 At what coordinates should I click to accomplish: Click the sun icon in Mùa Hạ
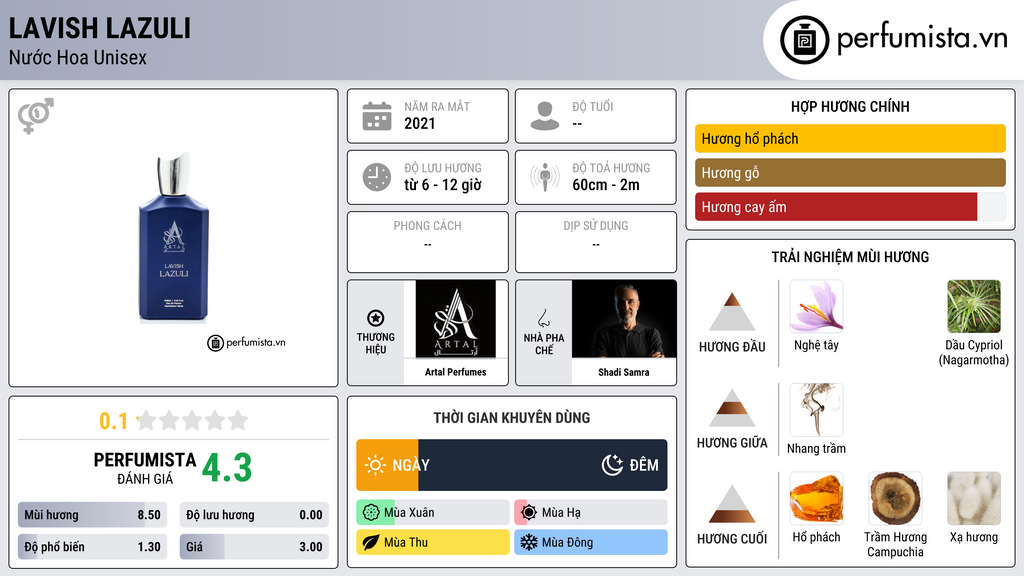529,513
